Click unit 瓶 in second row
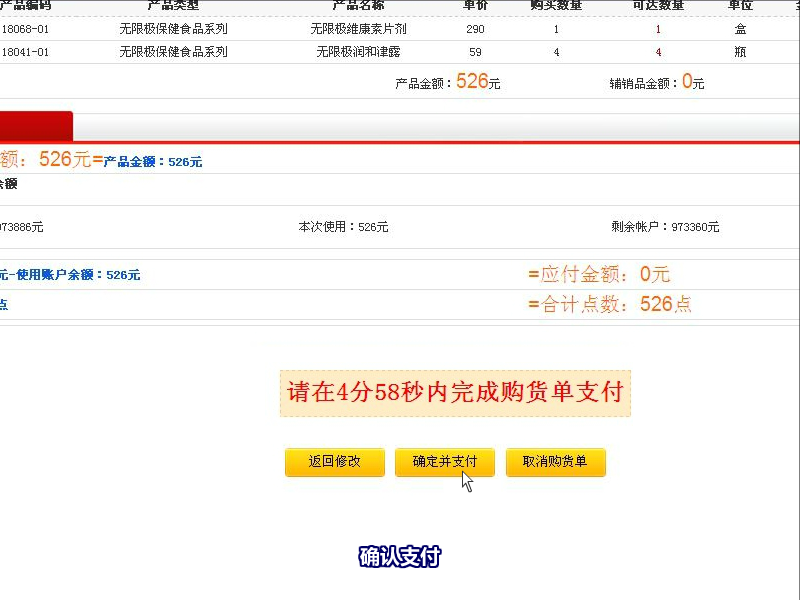This screenshot has height=600, width=800. [x=740, y=52]
